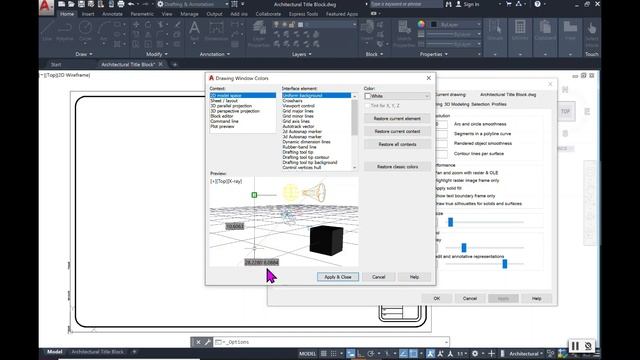Open the Architectural units dropdown in status bar
The height and width of the screenshot is (360, 640).
(526, 353)
